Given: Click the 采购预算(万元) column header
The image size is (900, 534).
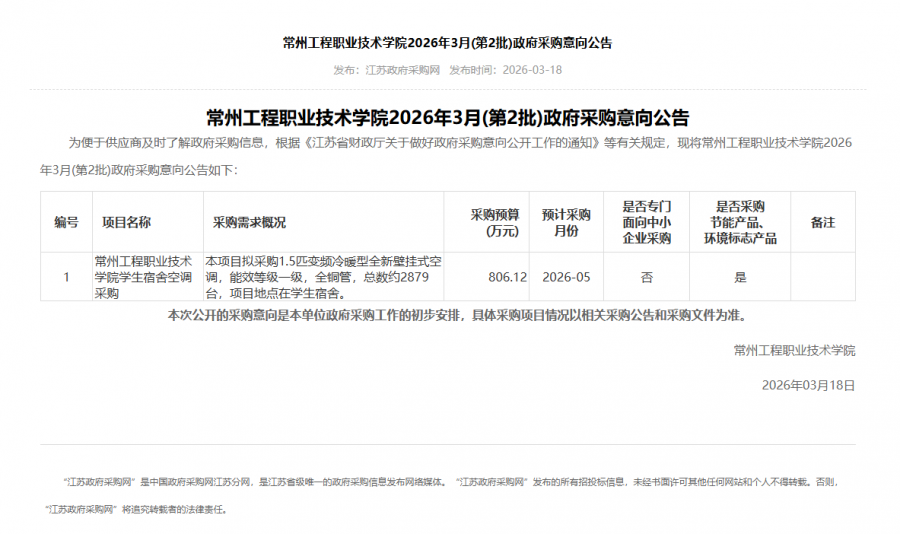Looking at the screenshot, I should pyautogui.click(x=495, y=222).
